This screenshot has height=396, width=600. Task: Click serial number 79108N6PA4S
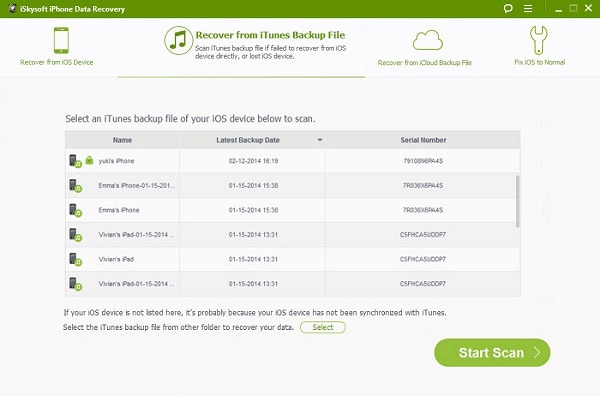click(423, 161)
